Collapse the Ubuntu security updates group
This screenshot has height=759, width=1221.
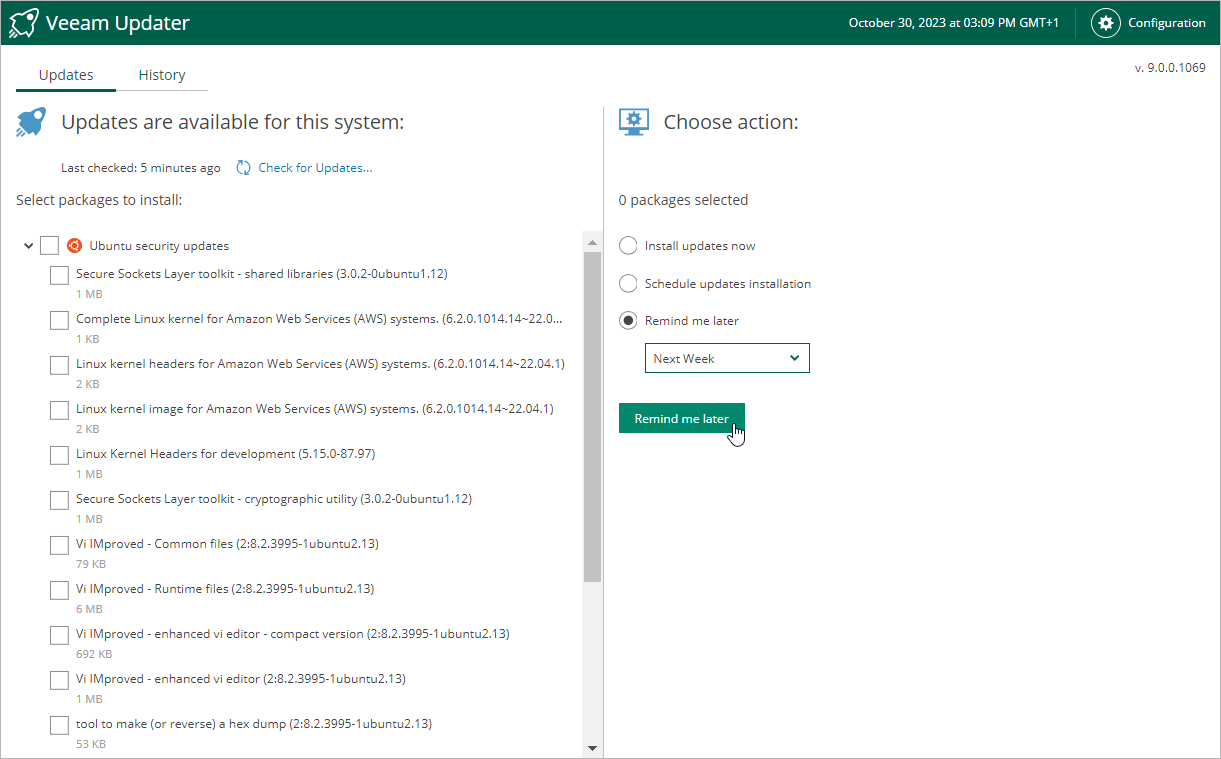click(x=28, y=246)
